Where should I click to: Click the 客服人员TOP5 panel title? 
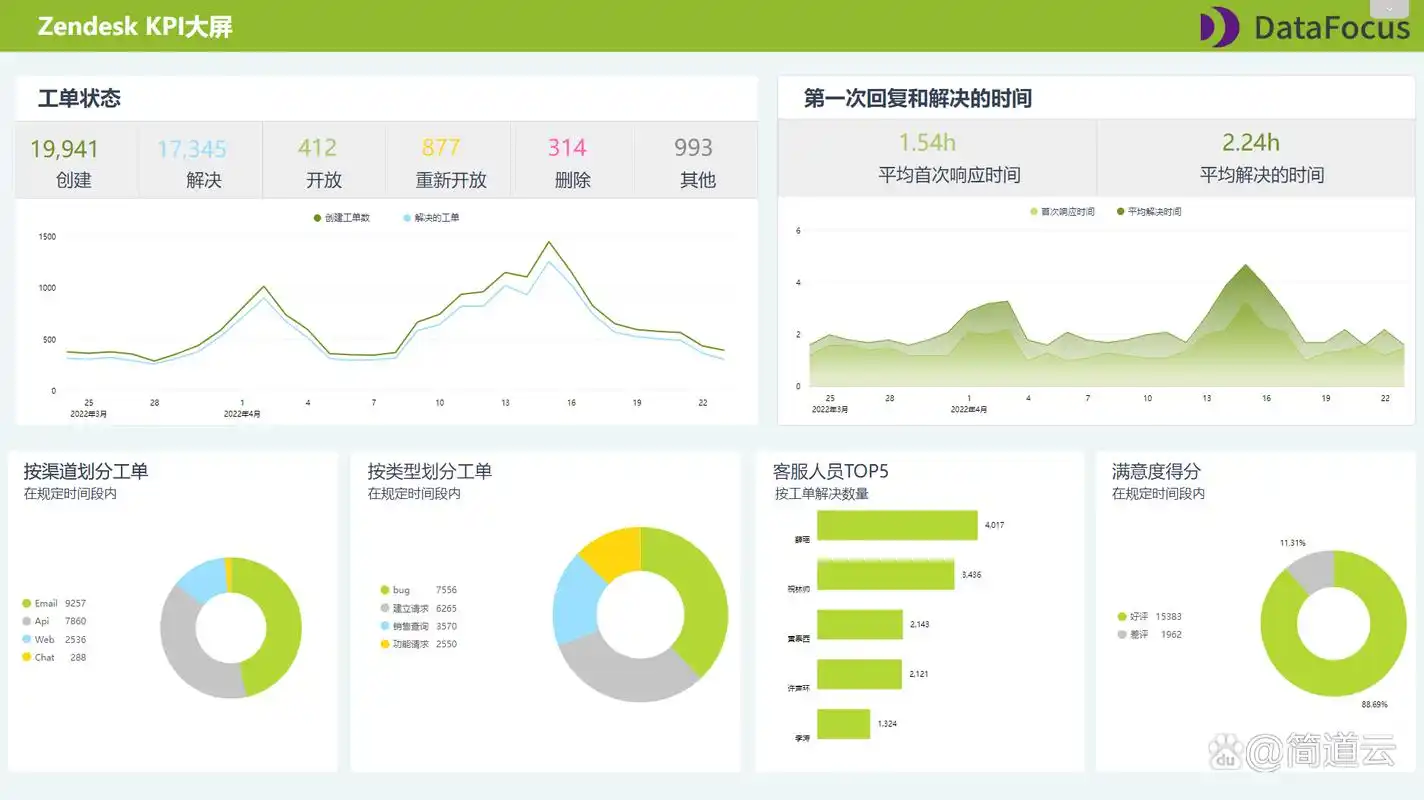[831, 471]
